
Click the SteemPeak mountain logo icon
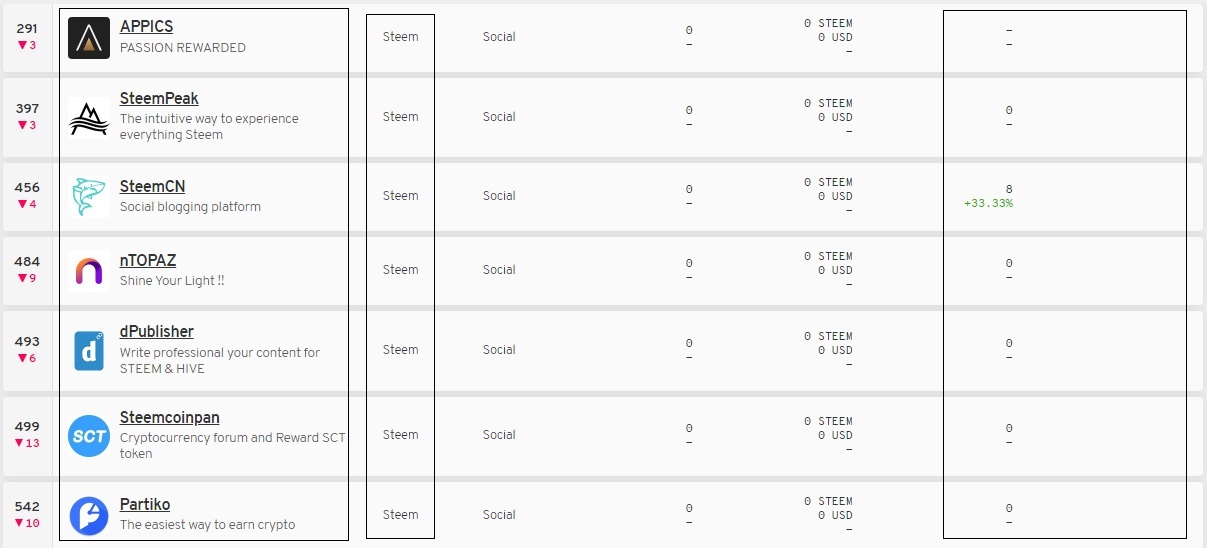89,117
